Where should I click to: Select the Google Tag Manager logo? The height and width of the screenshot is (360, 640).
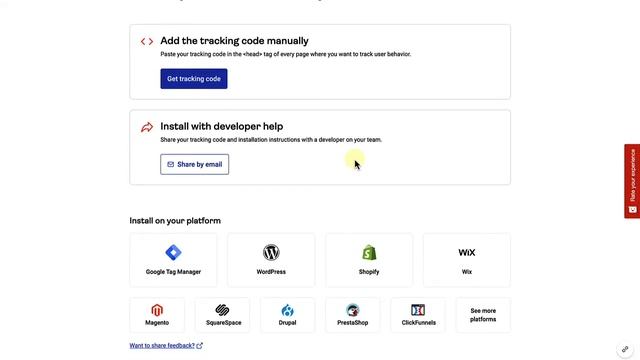(x=173, y=252)
